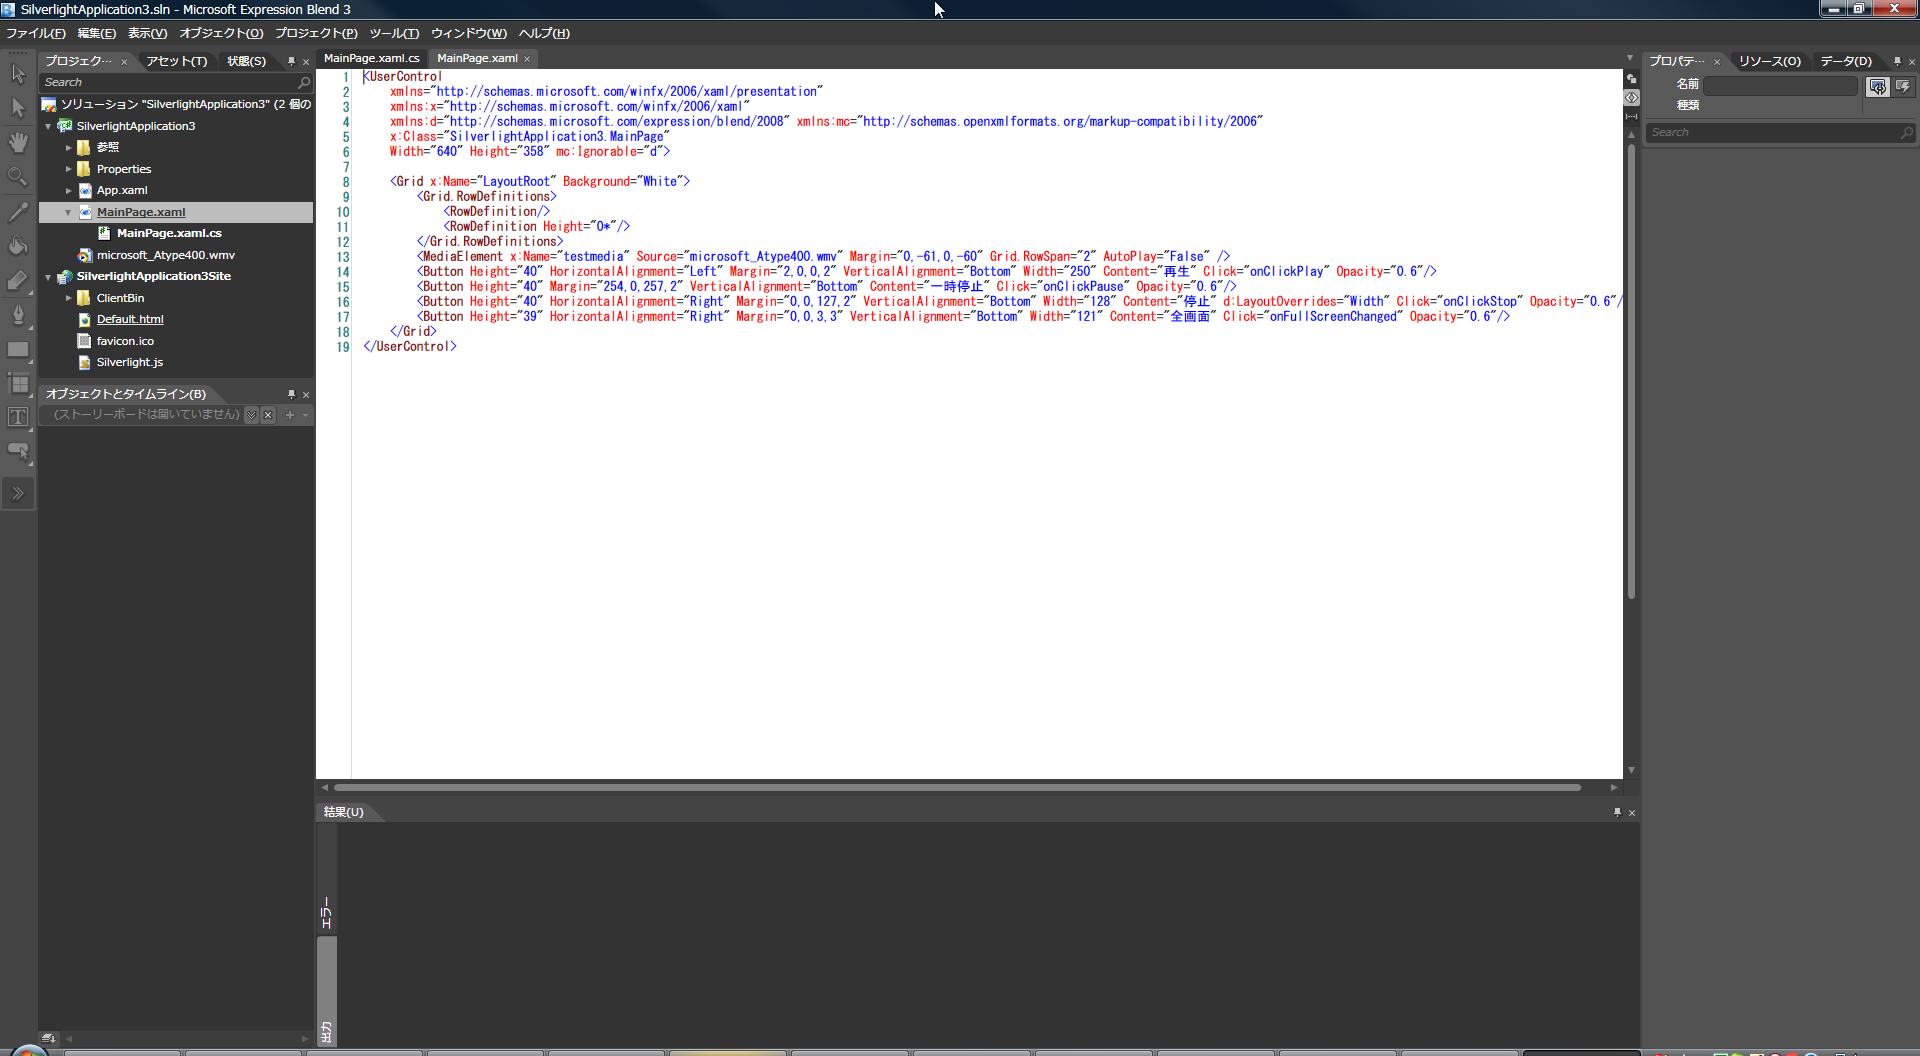Switch to 状態(S) tab

pyautogui.click(x=246, y=61)
